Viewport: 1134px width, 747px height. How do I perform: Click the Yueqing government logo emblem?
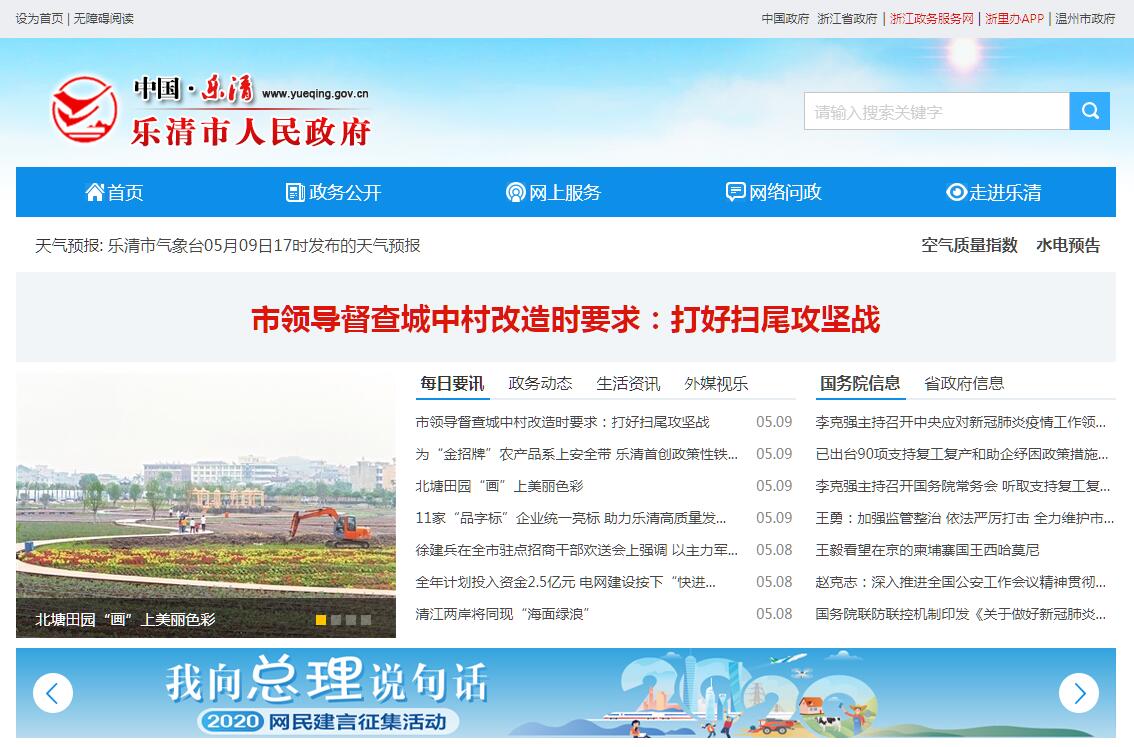[x=85, y=110]
